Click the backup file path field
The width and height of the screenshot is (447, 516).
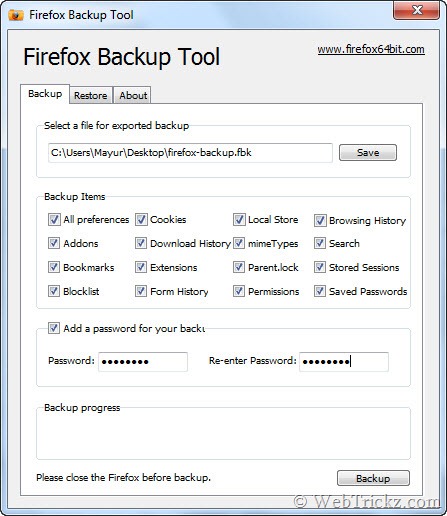[x=190, y=153]
